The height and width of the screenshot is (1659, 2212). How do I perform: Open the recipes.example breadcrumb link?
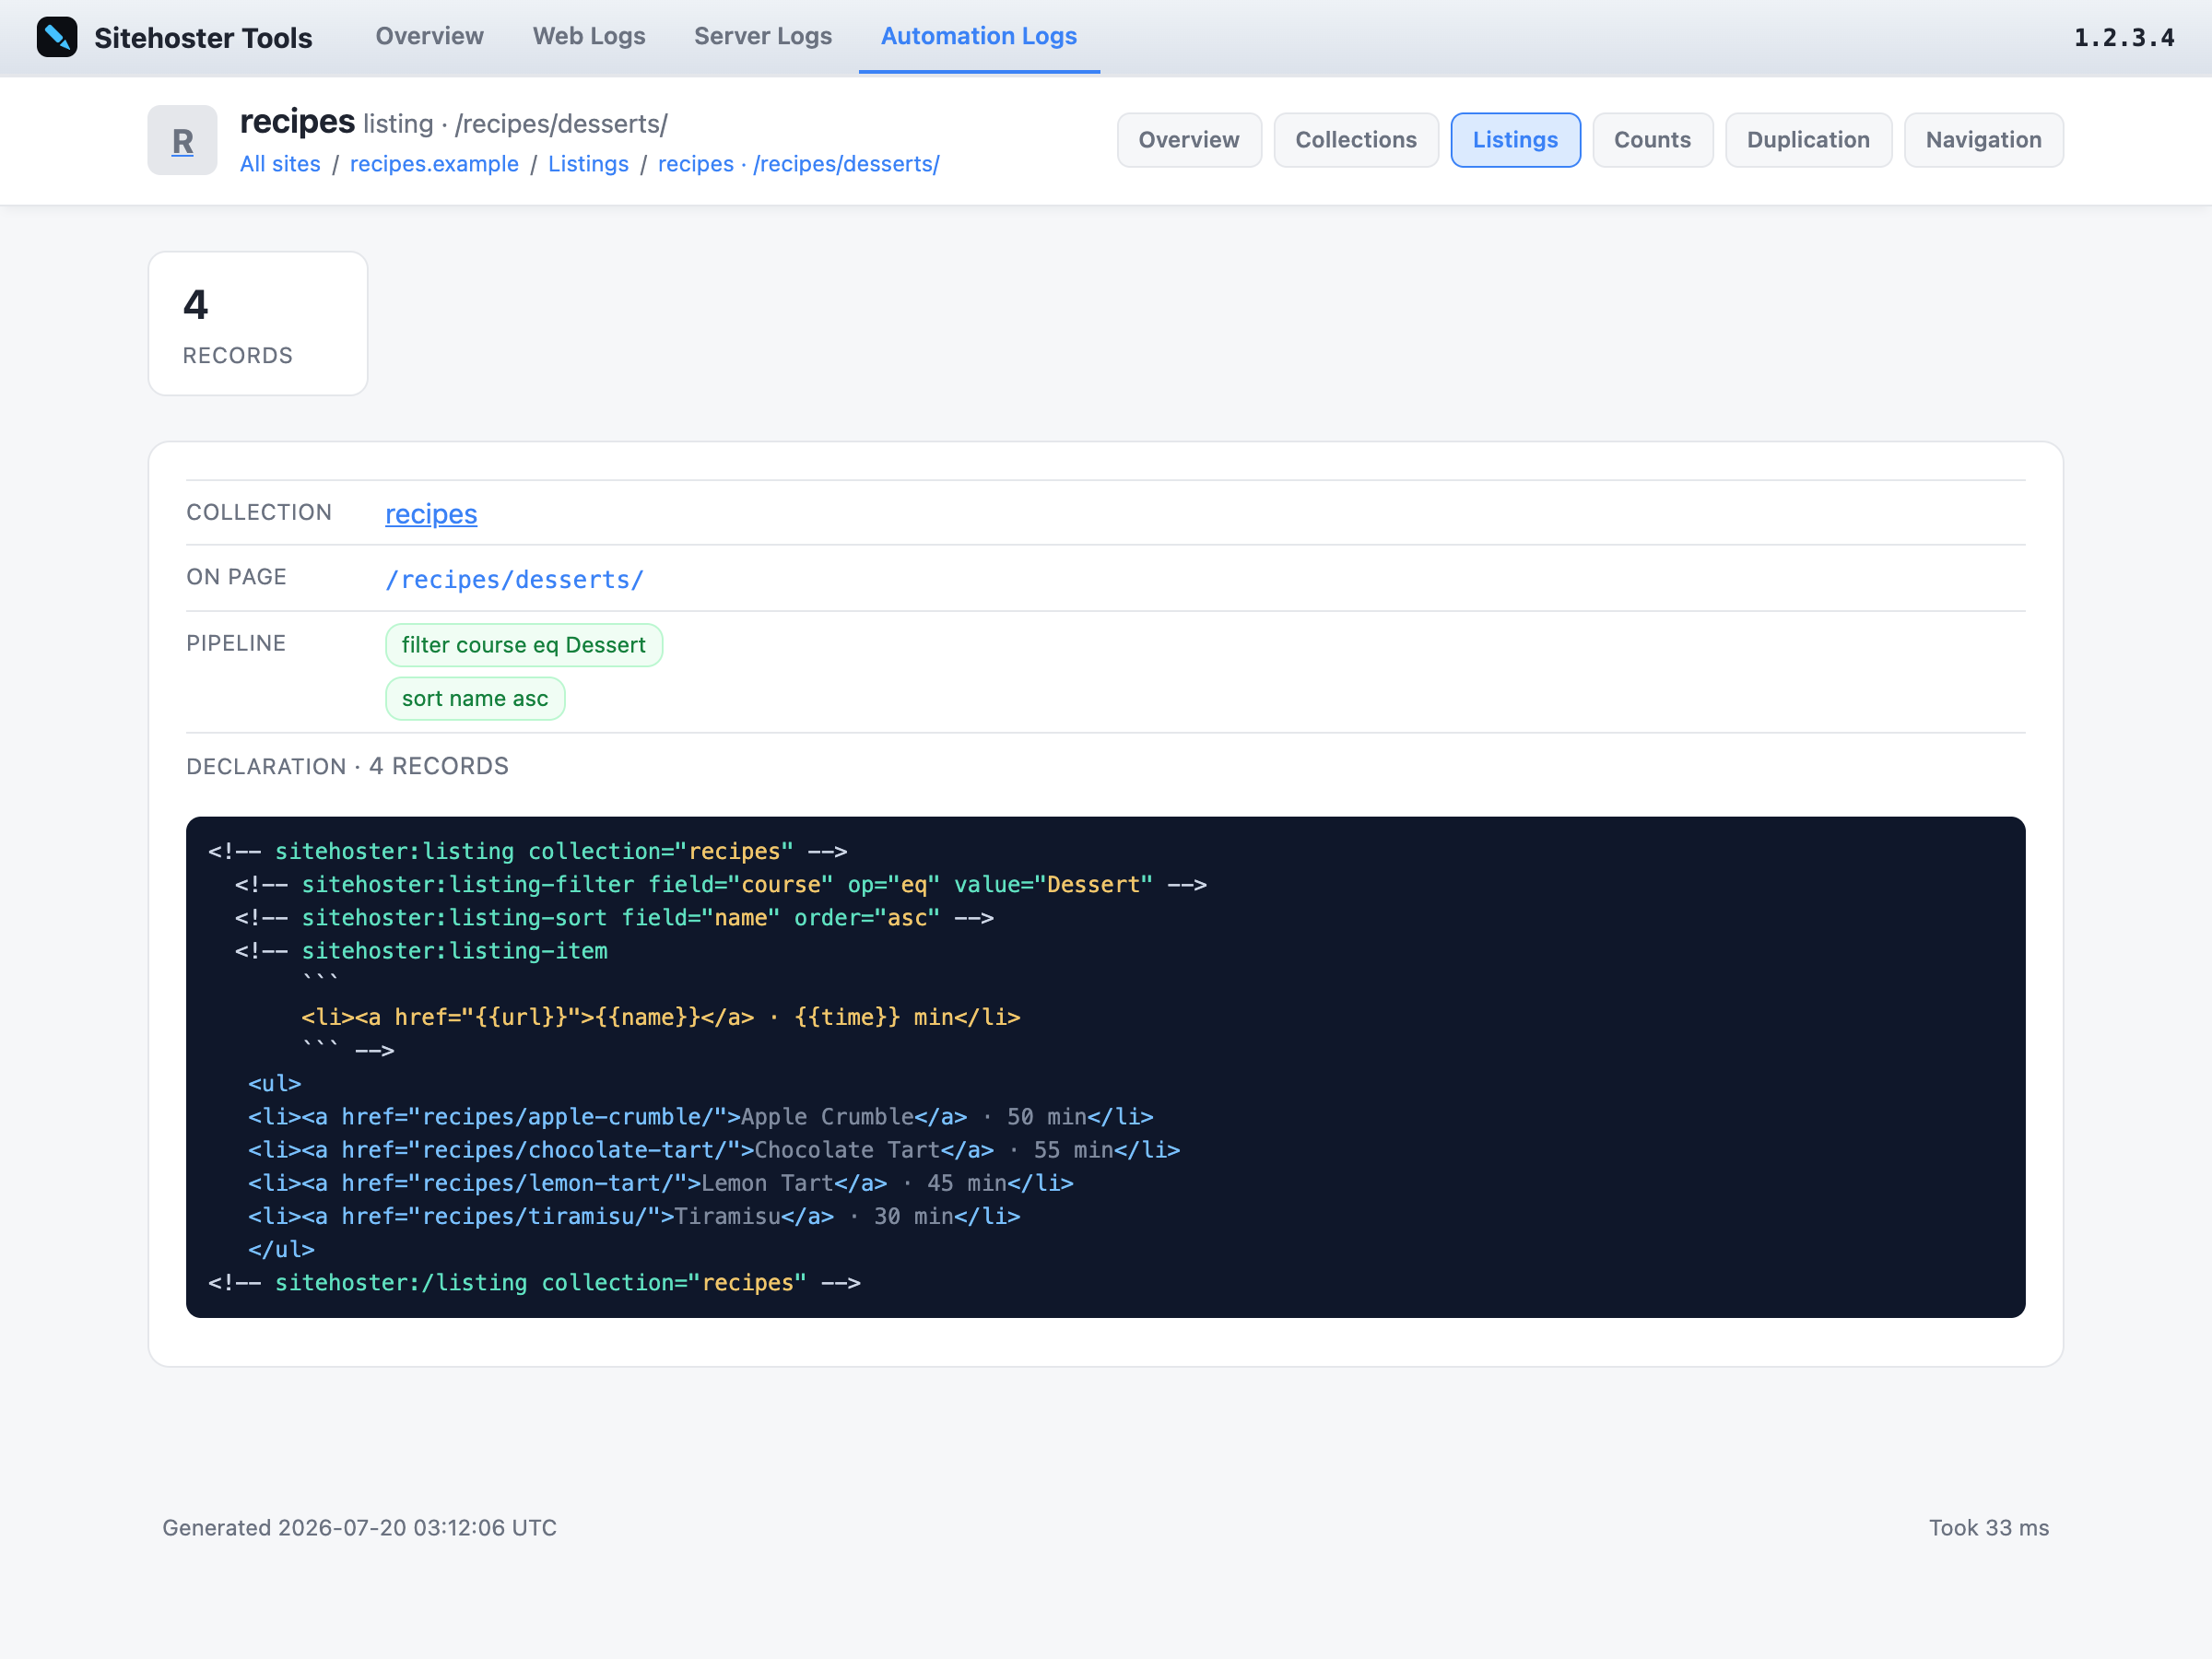tap(434, 164)
